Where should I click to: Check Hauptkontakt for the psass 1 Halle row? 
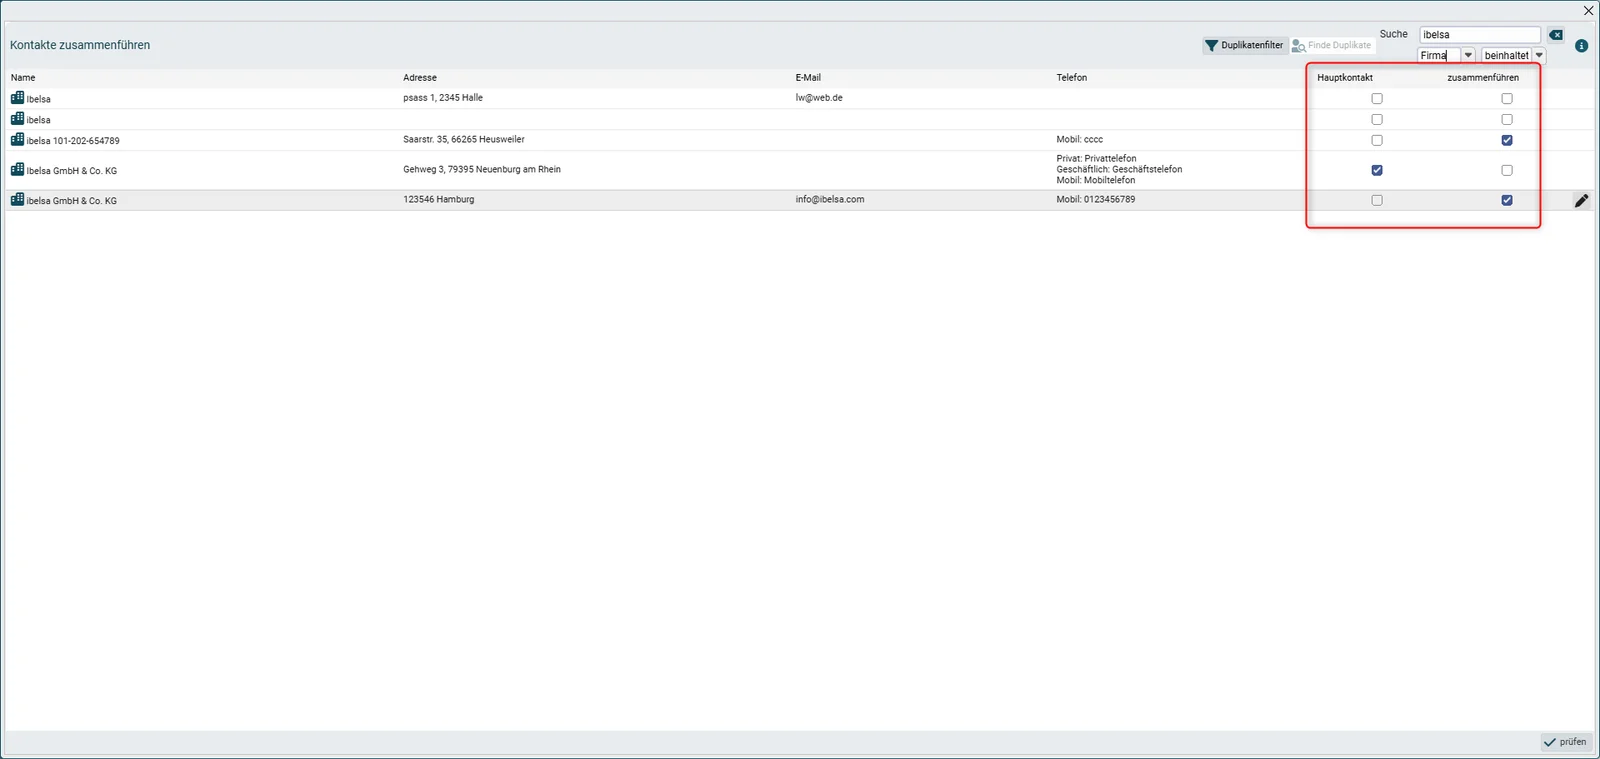[x=1377, y=99]
